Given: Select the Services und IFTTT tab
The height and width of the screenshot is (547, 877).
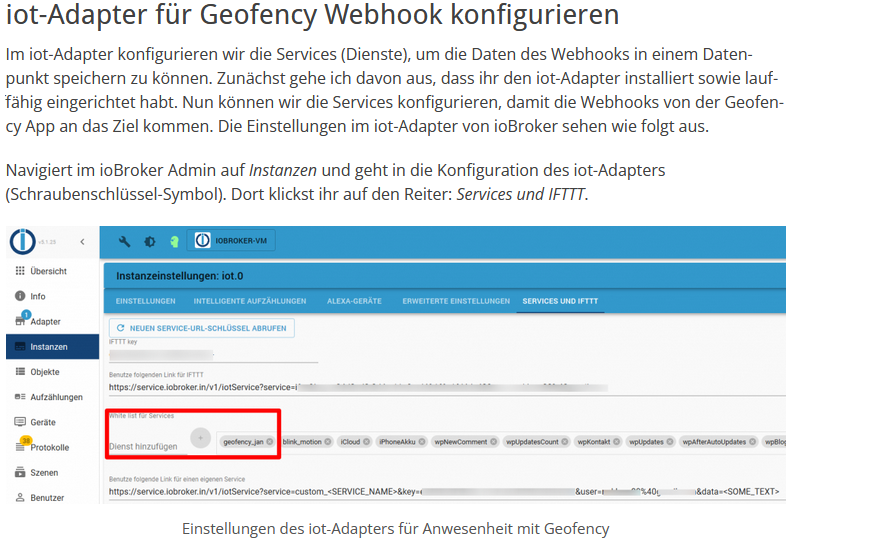Looking at the screenshot, I should [x=560, y=301].
